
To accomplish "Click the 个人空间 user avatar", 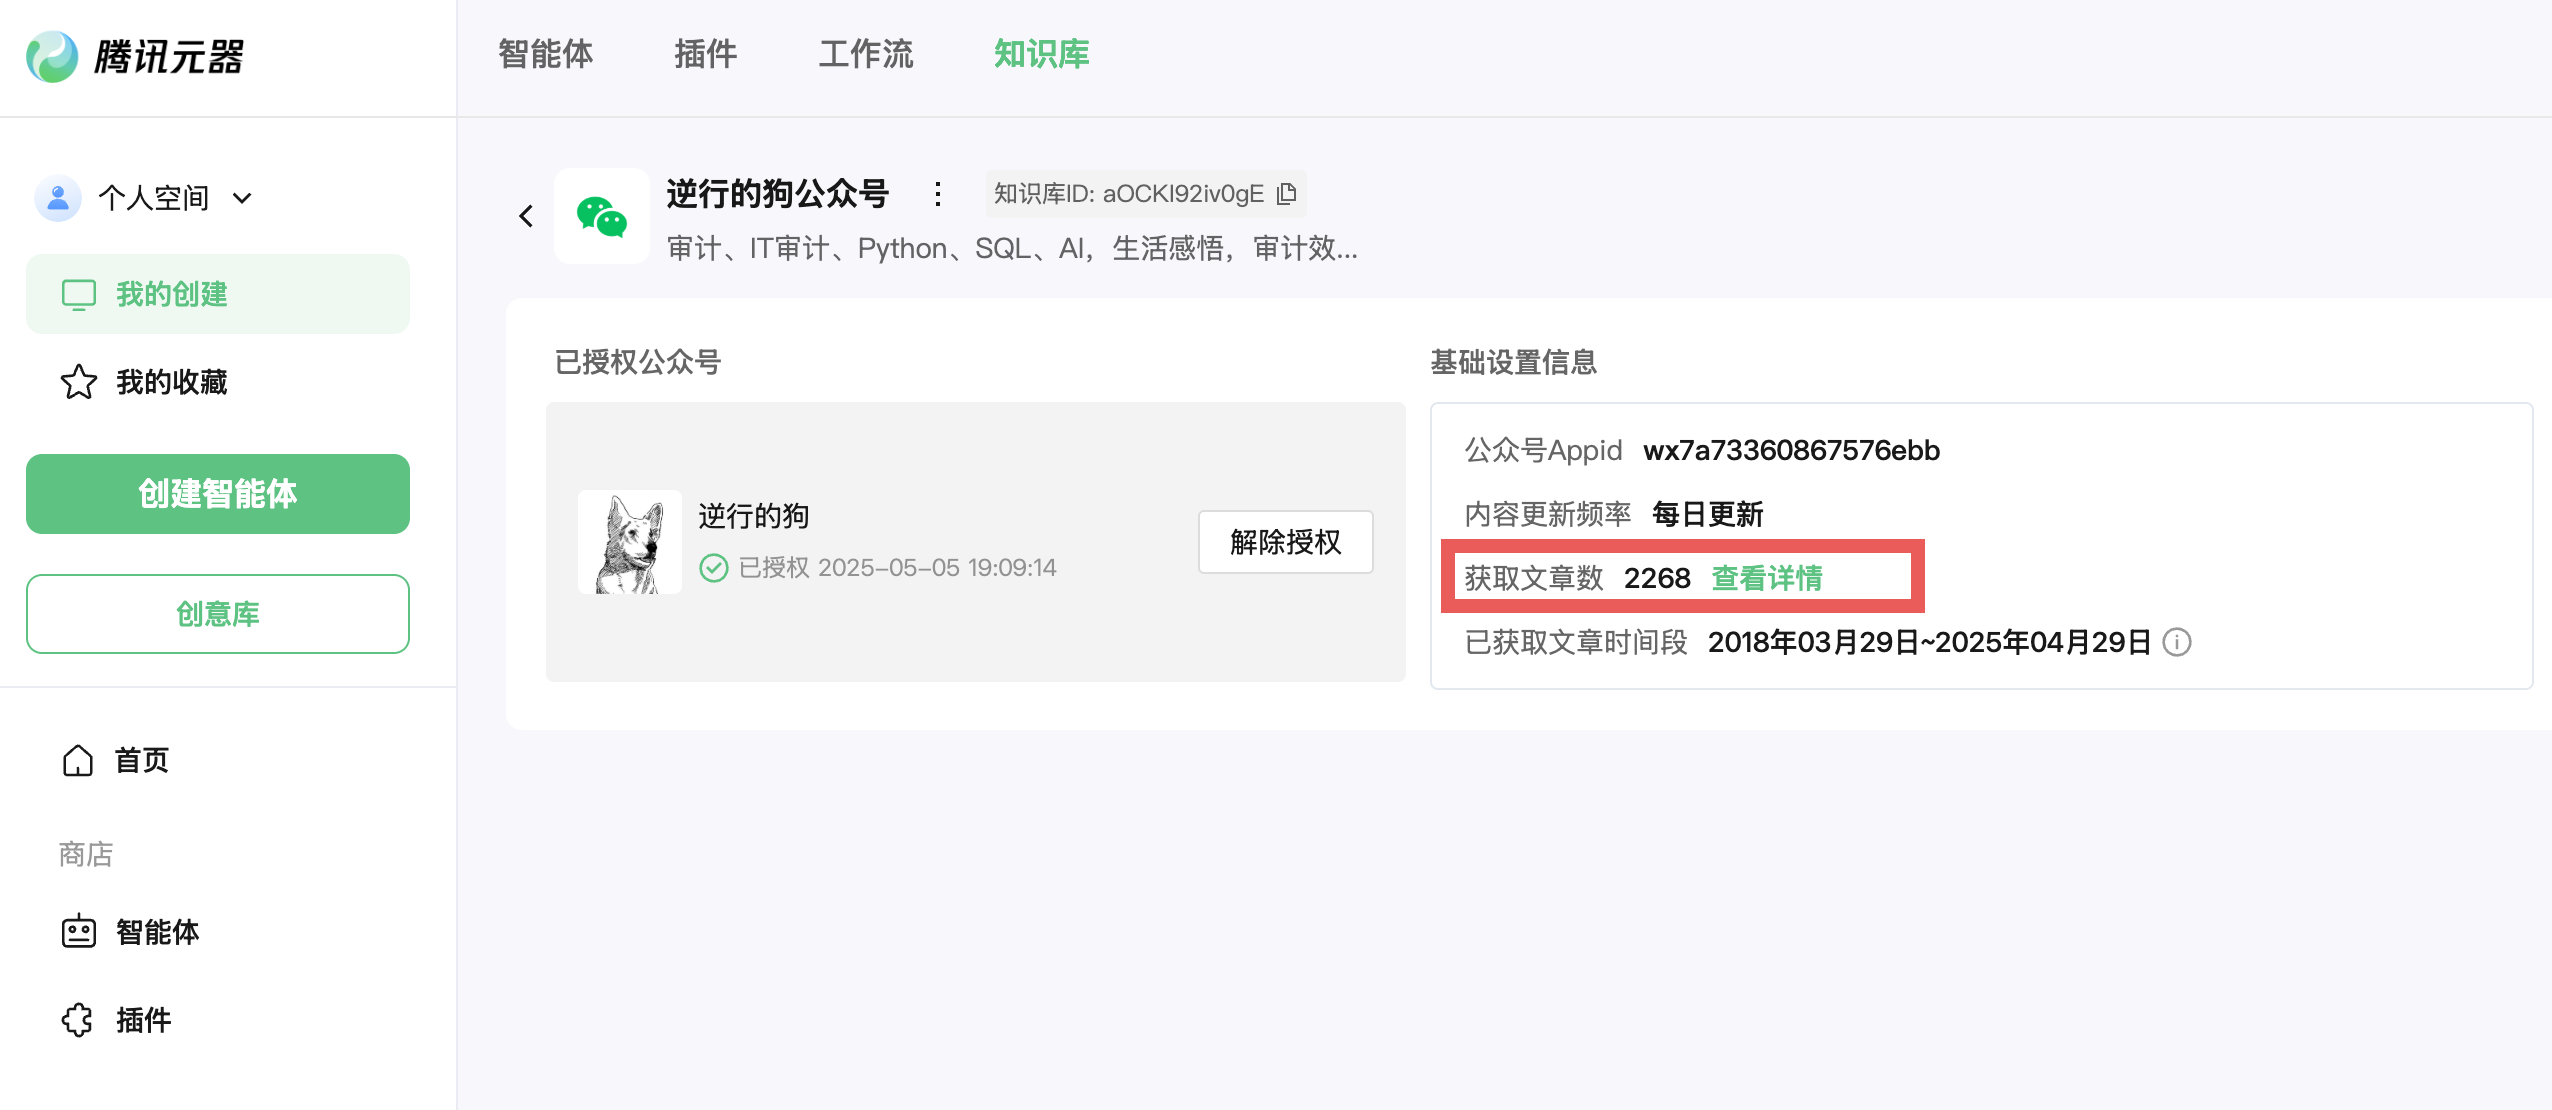I will [58, 198].
